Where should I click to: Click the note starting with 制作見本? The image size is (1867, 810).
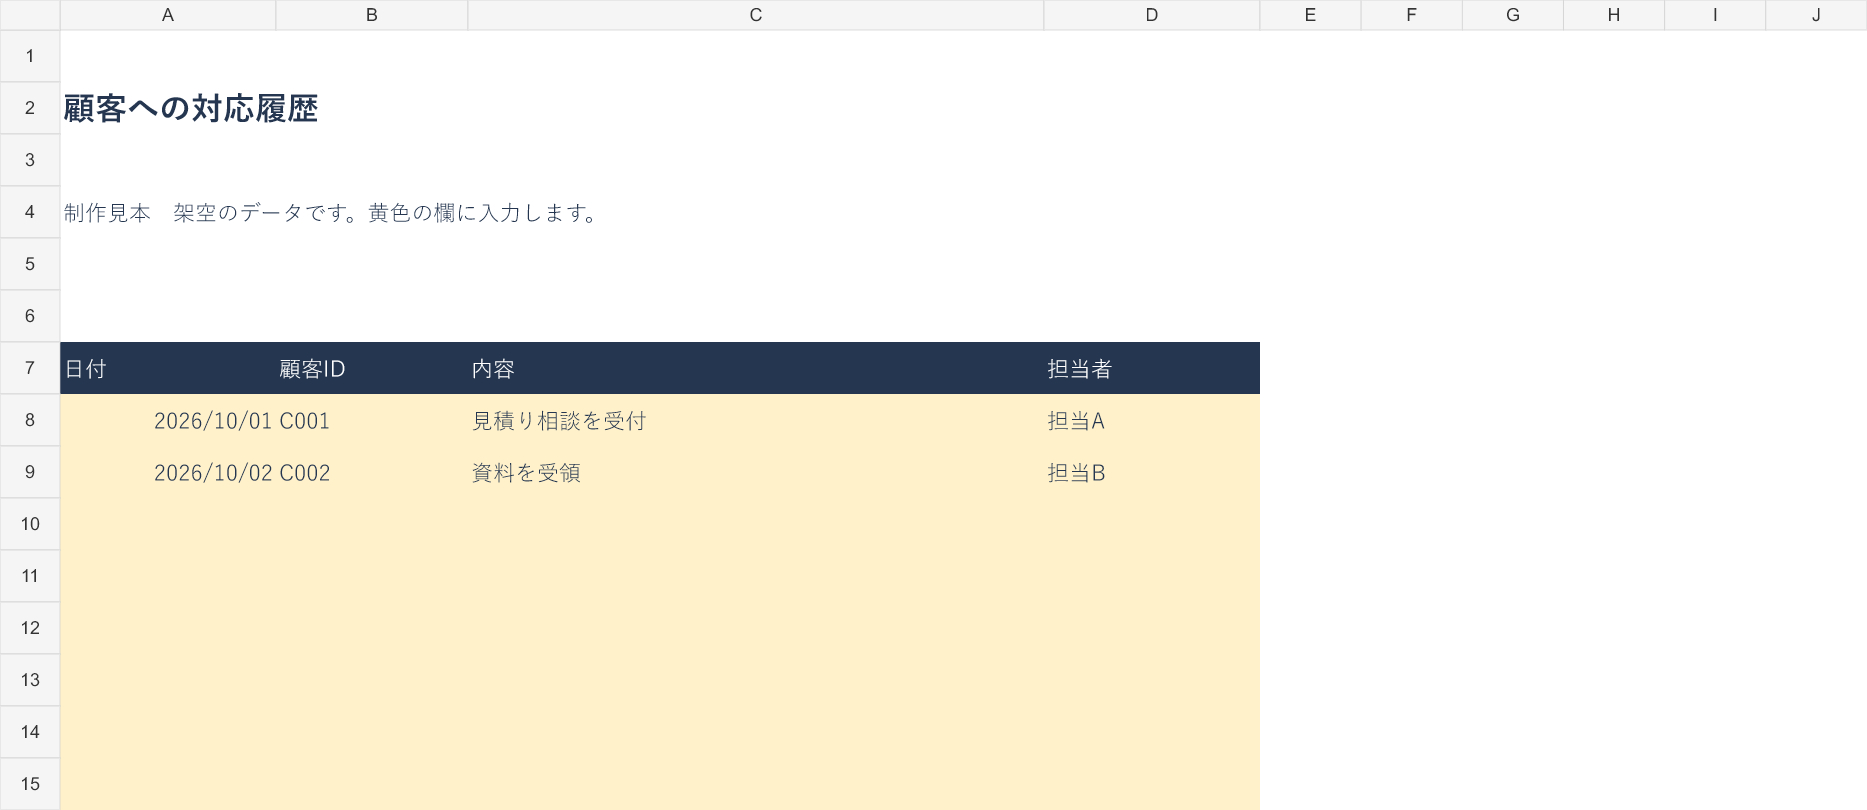(331, 213)
